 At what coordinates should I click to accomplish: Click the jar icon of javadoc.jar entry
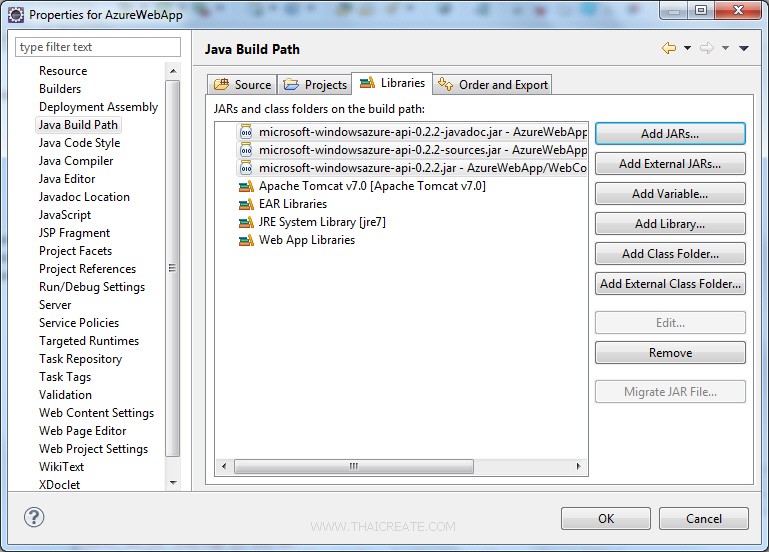click(x=246, y=132)
